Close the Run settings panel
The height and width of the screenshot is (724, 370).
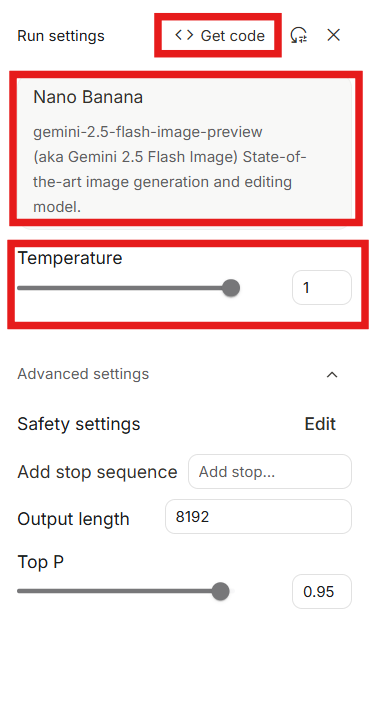pos(333,35)
